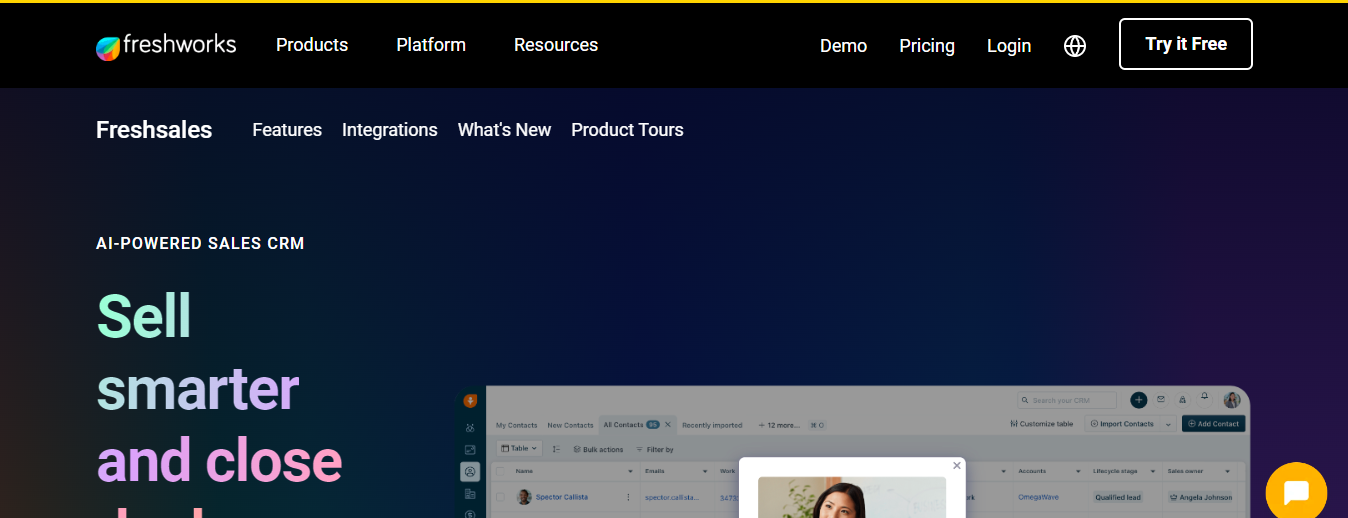1348x518 pixels.
Task: Expand the Import Contacts dropdown arrow
Action: click(x=1167, y=424)
